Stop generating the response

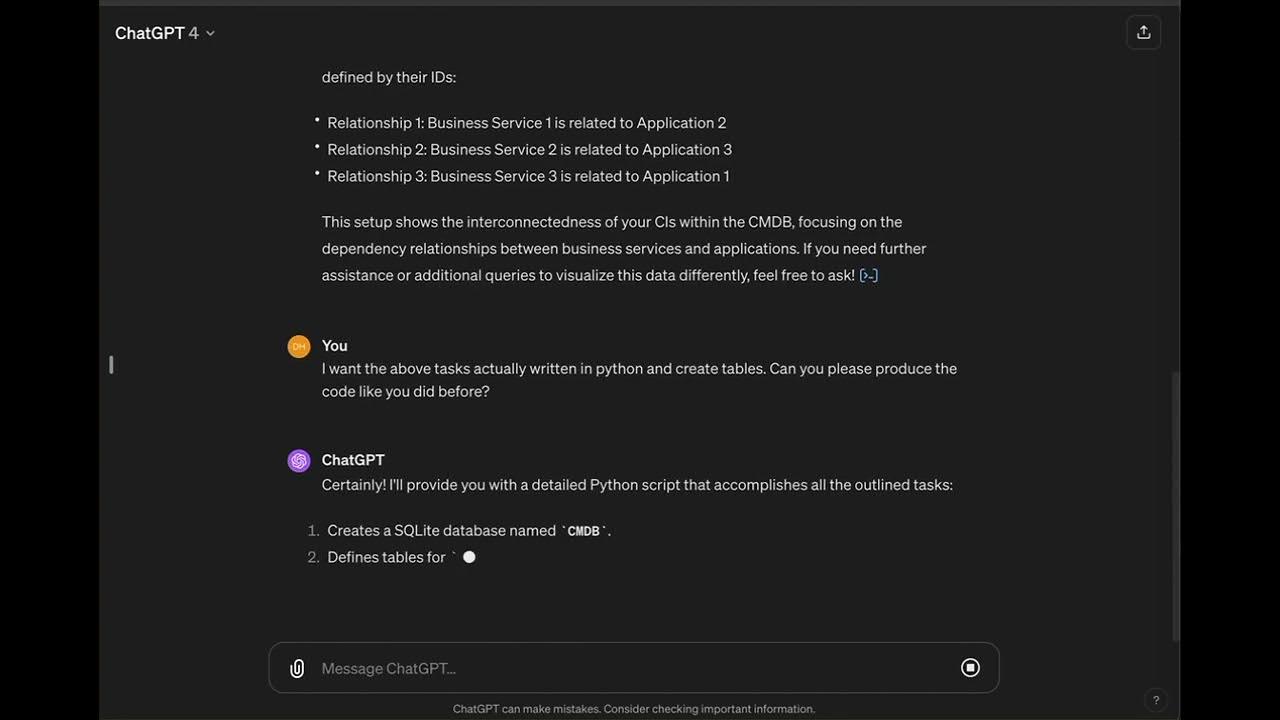[970, 668]
